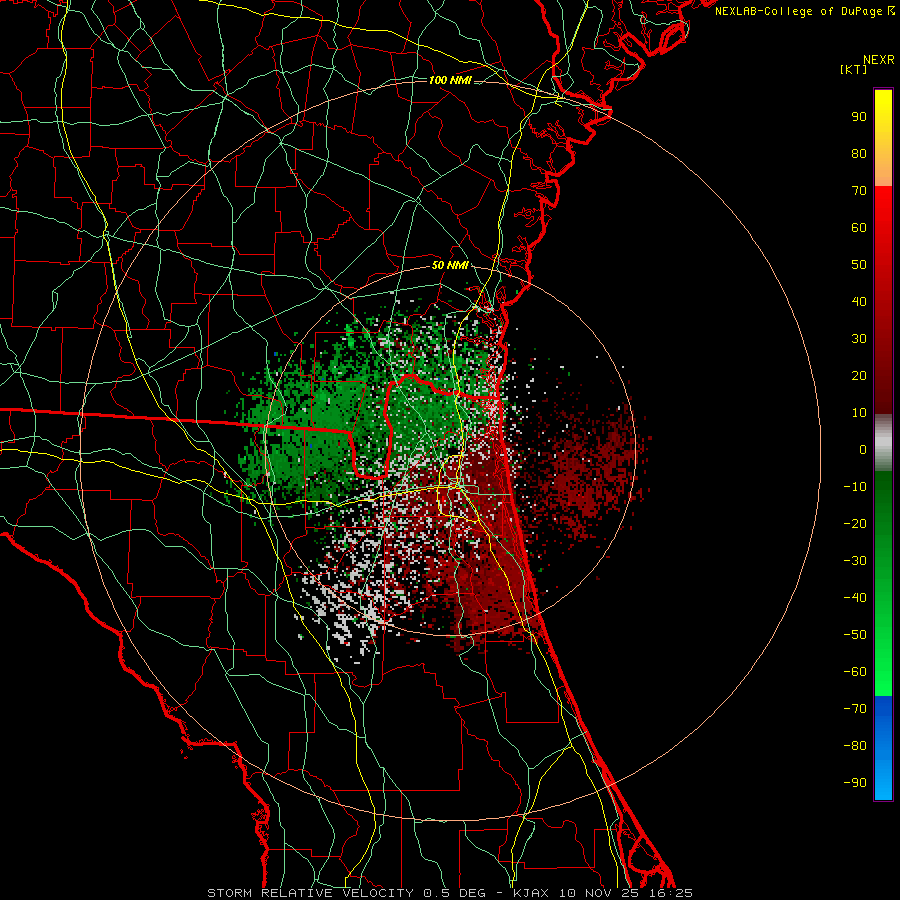Click the gray zero-velocity segment of color bar
The width and height of the screenshot is (900, 900).
coord(883,443)
